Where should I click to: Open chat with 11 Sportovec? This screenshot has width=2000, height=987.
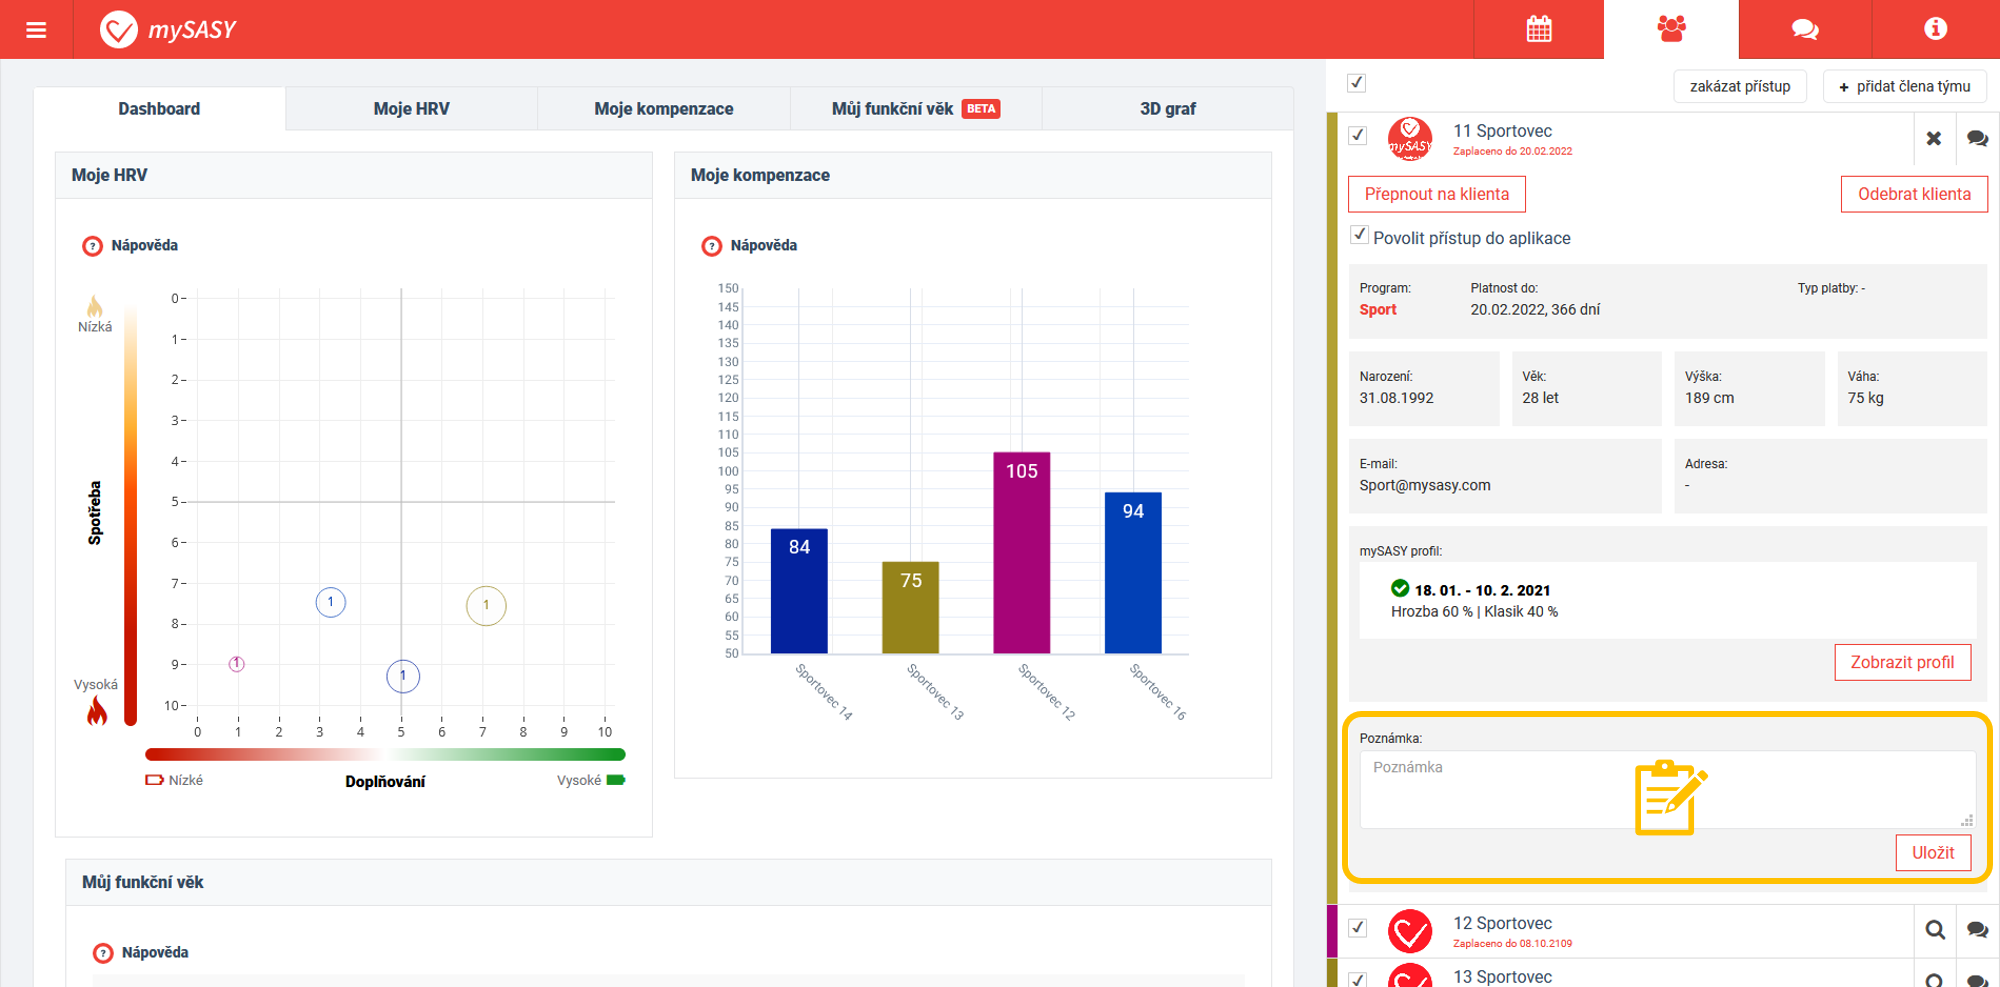(1977, 138)
